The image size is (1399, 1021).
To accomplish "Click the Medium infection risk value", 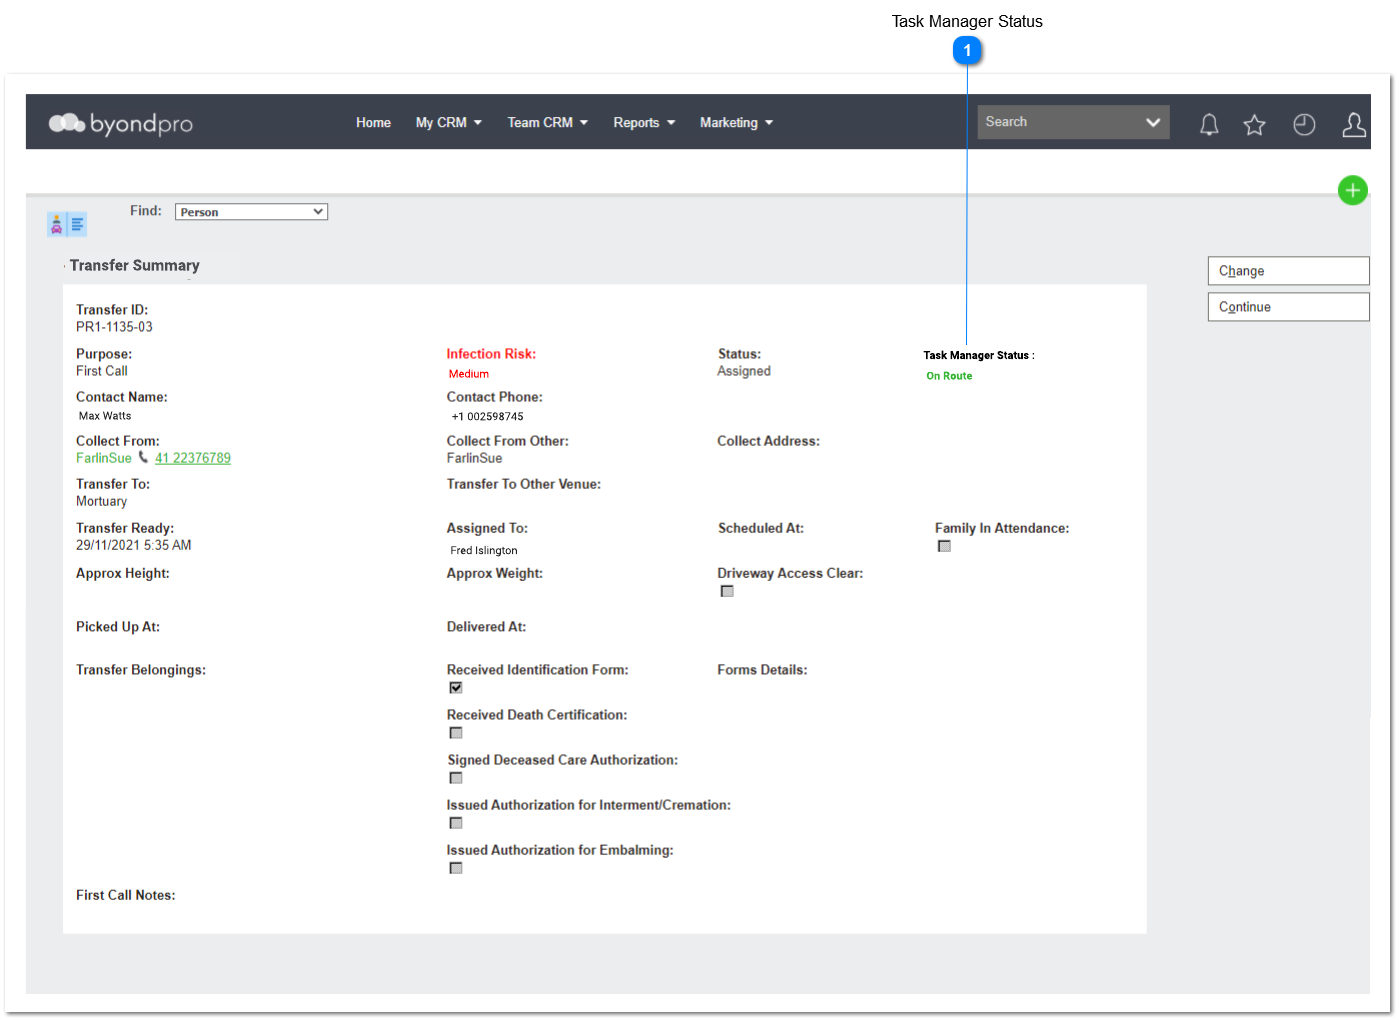I will pos(469,374).
